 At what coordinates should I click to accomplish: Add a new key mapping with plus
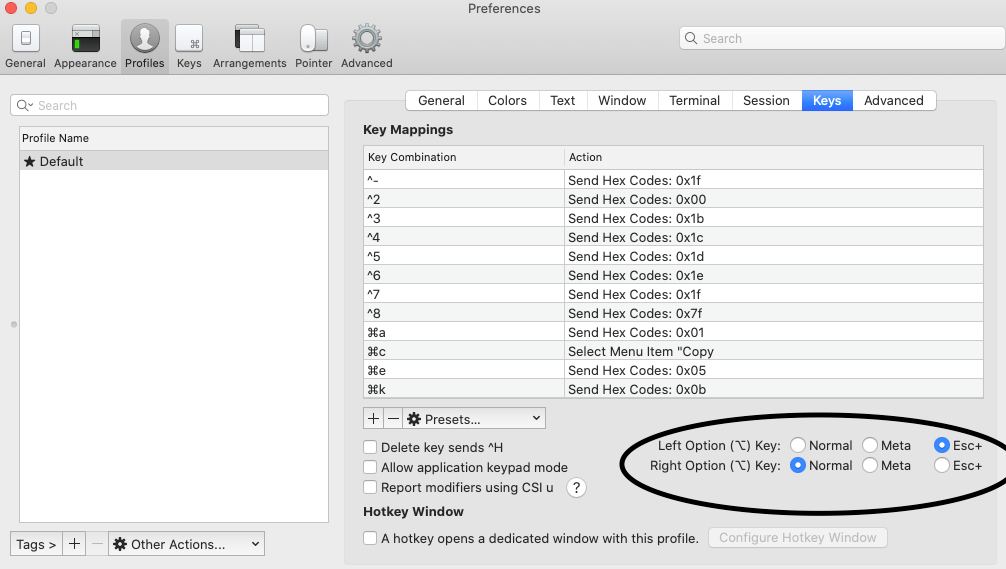(373, 419)
